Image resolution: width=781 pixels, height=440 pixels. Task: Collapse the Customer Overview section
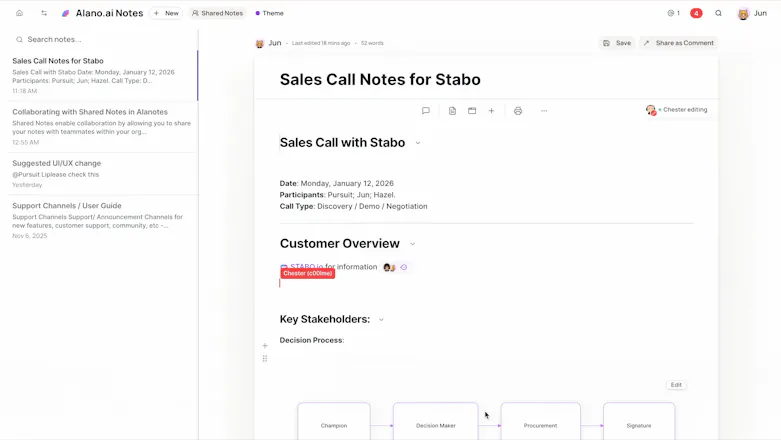(x=412, y=244)
